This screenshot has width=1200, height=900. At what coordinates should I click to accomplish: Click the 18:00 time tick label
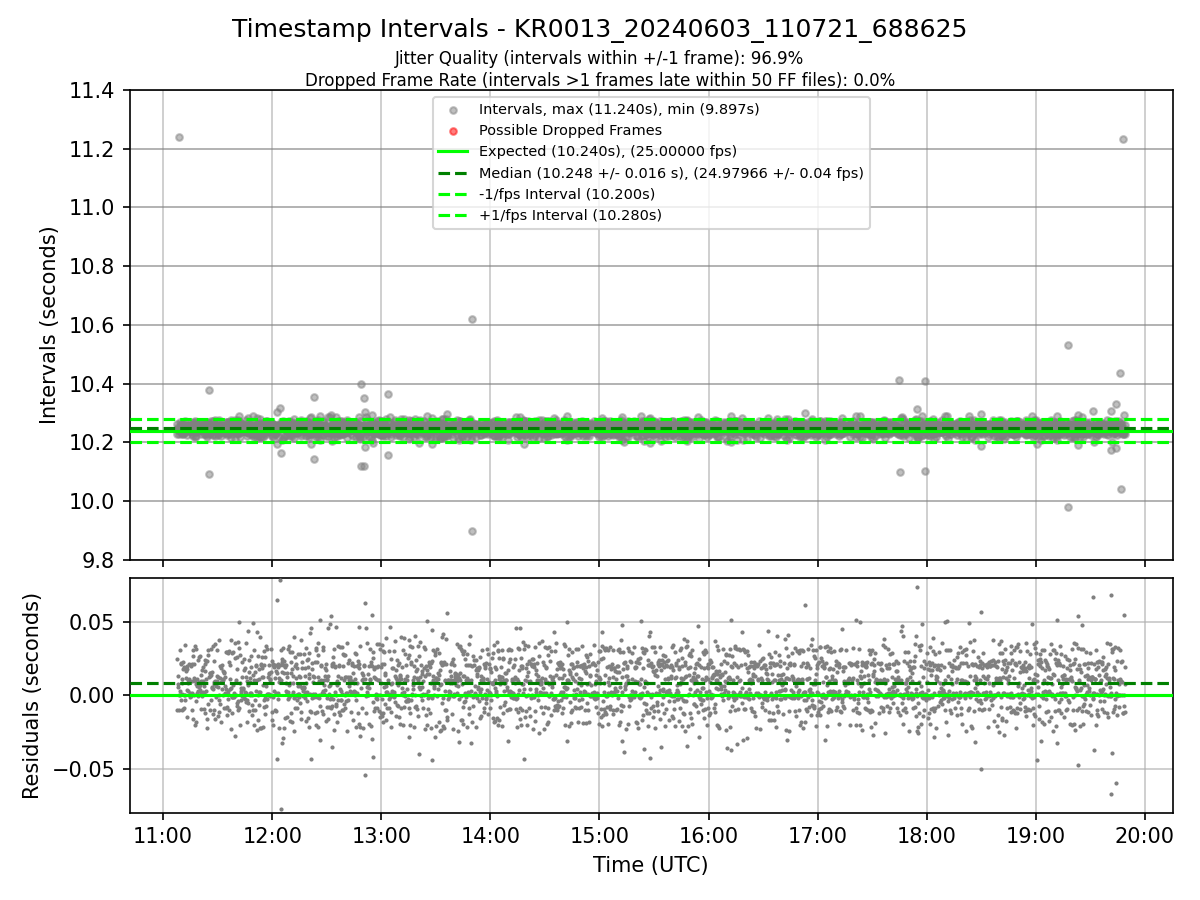coord(926,835)
